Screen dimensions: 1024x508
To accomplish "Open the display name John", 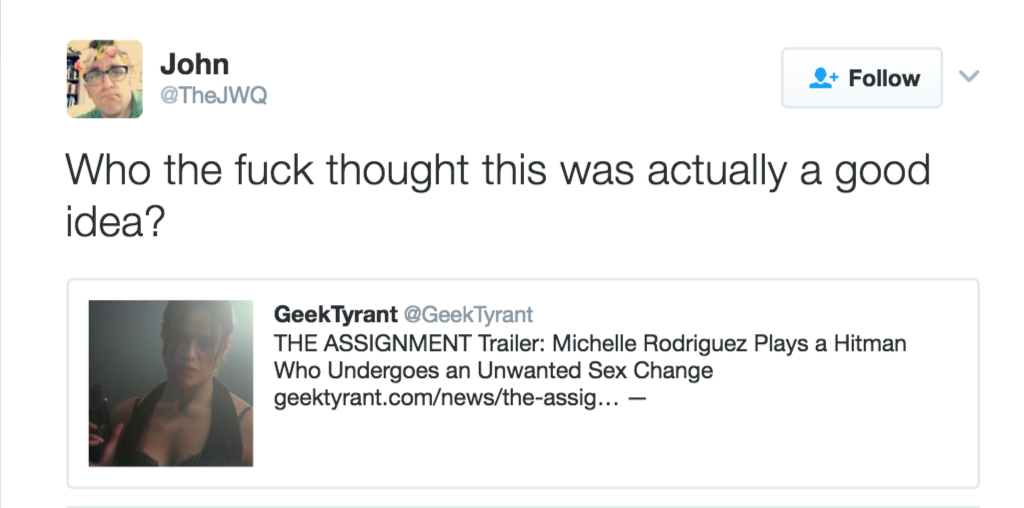I will [194, 64].
